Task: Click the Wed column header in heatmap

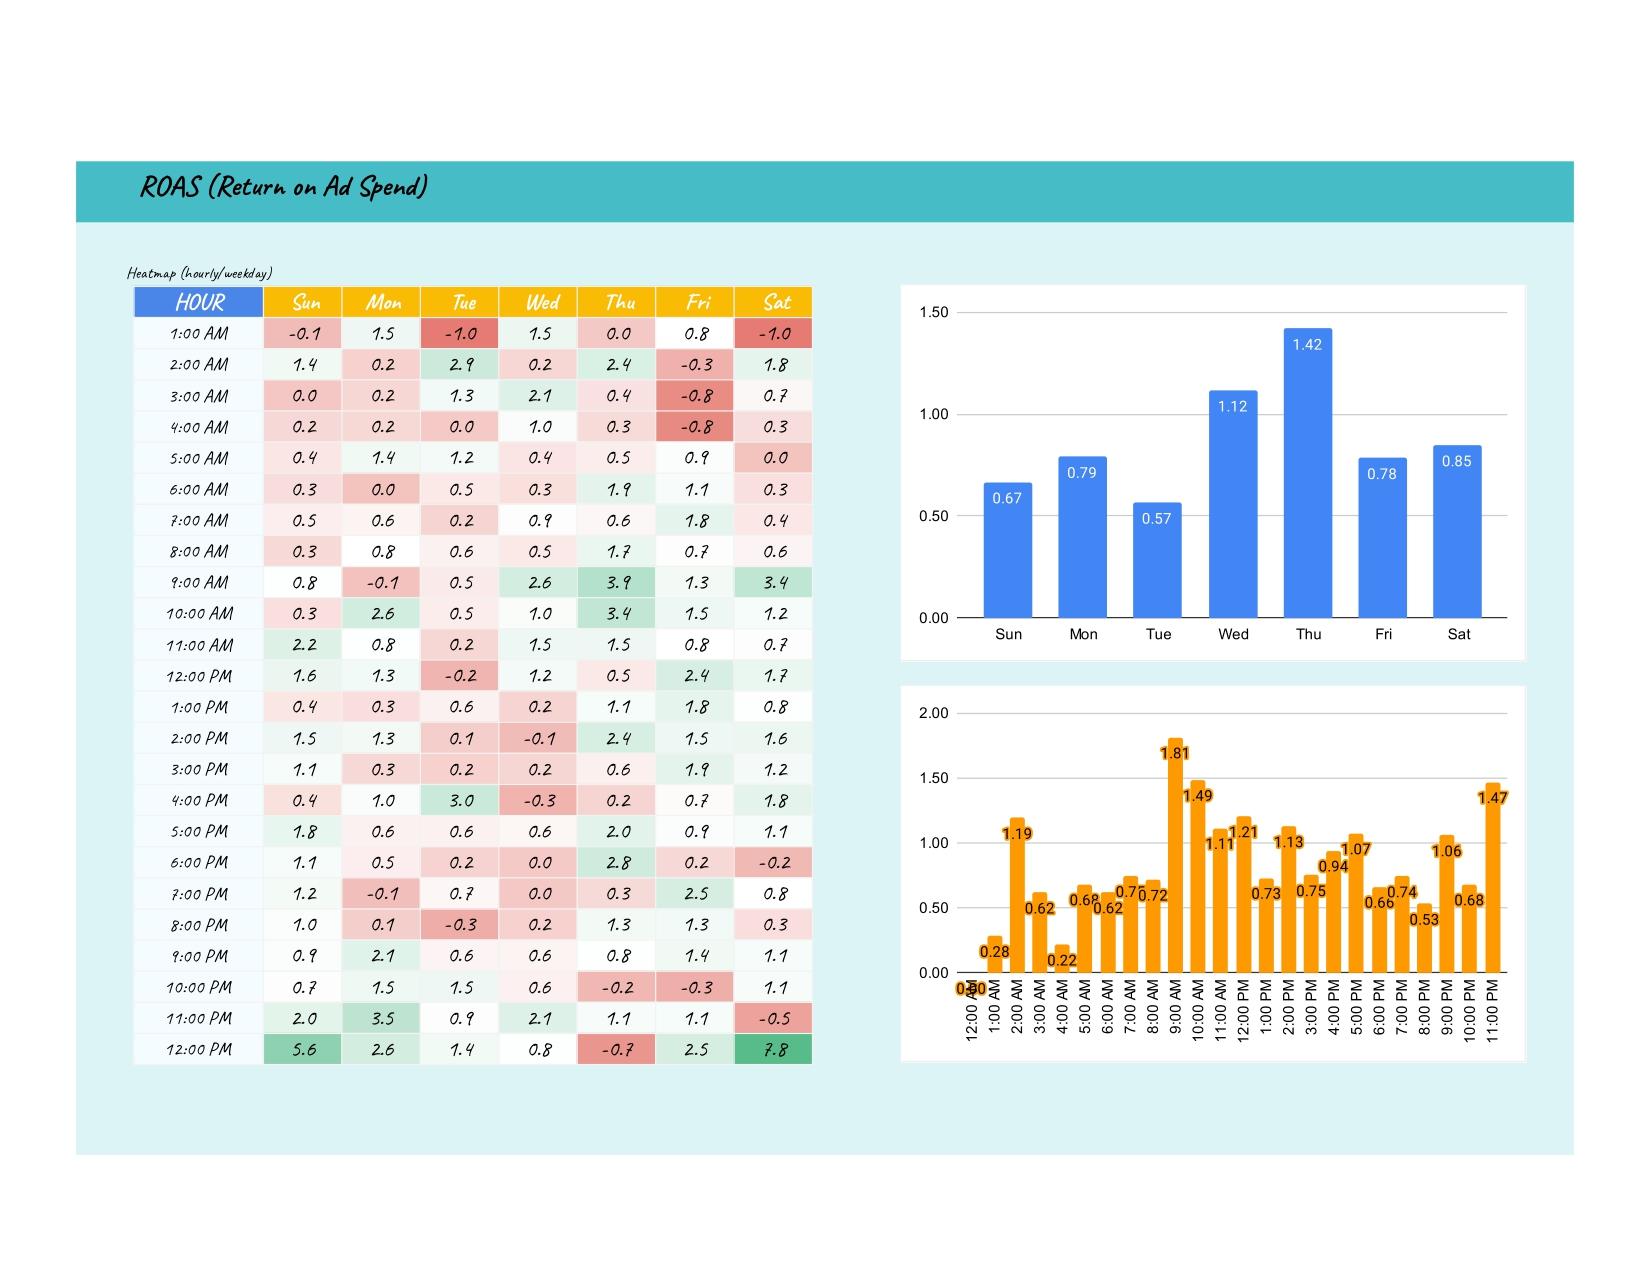Action: (x=539, y=302)
